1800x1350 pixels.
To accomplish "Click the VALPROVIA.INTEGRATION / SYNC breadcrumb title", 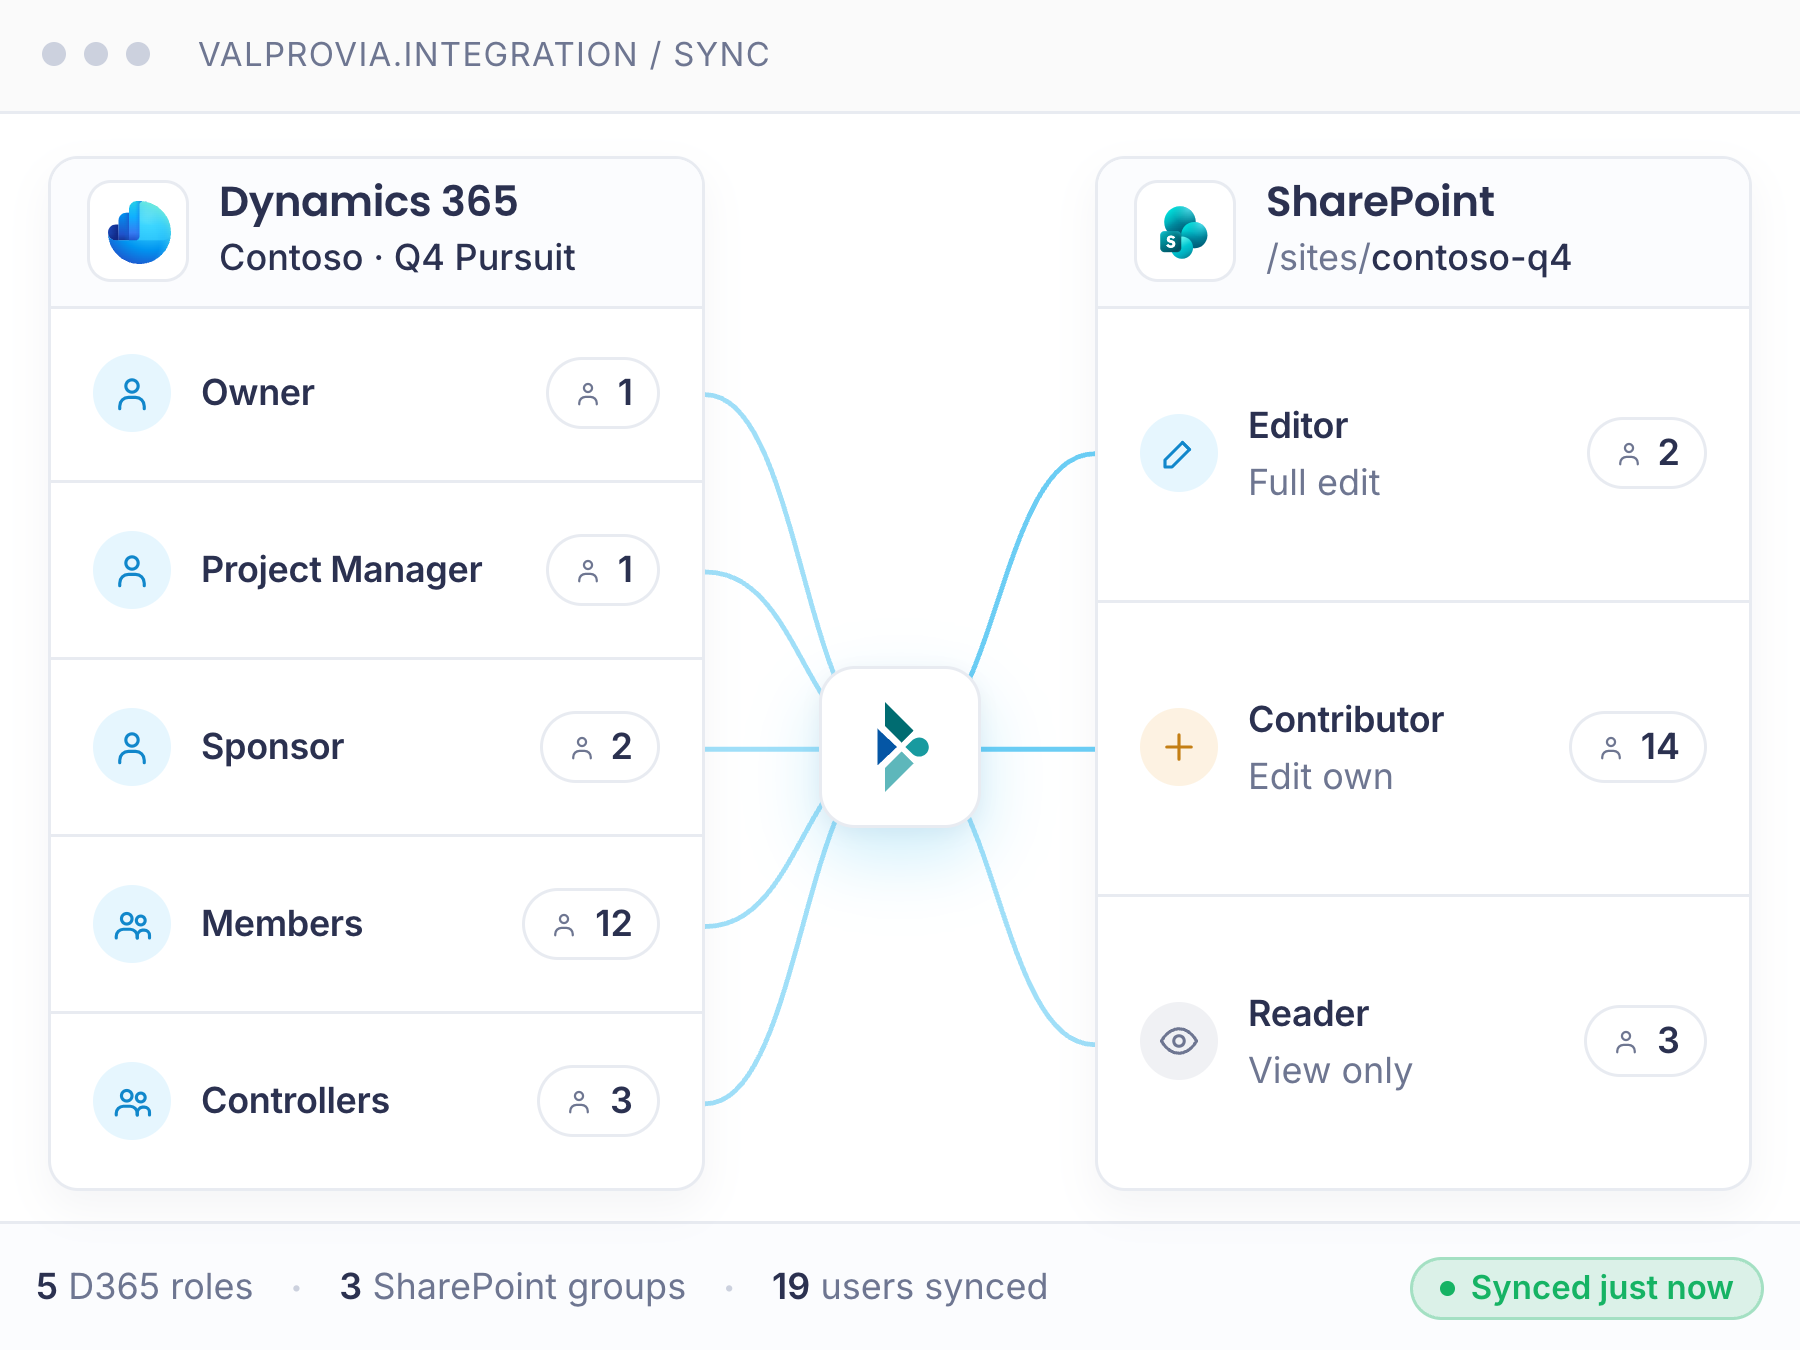I will (484, 55).
